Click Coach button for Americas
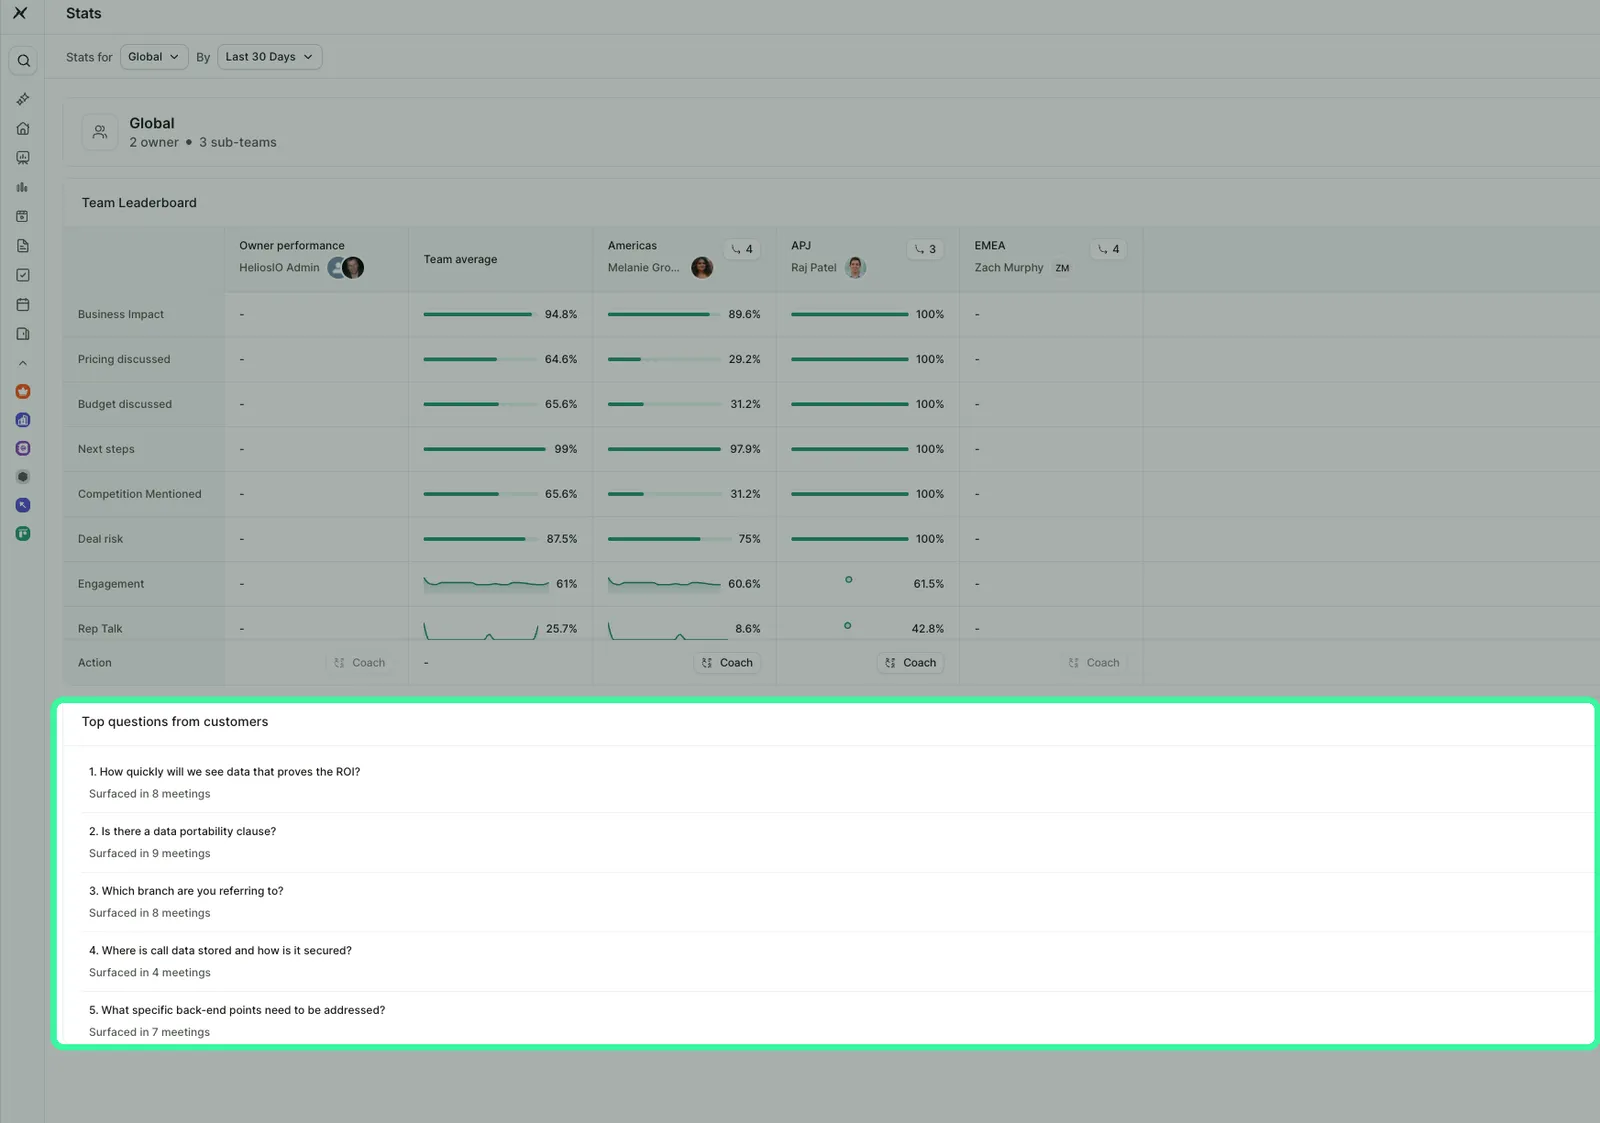The height and width of the screenshot is (1123, 1600). (728, 663)
